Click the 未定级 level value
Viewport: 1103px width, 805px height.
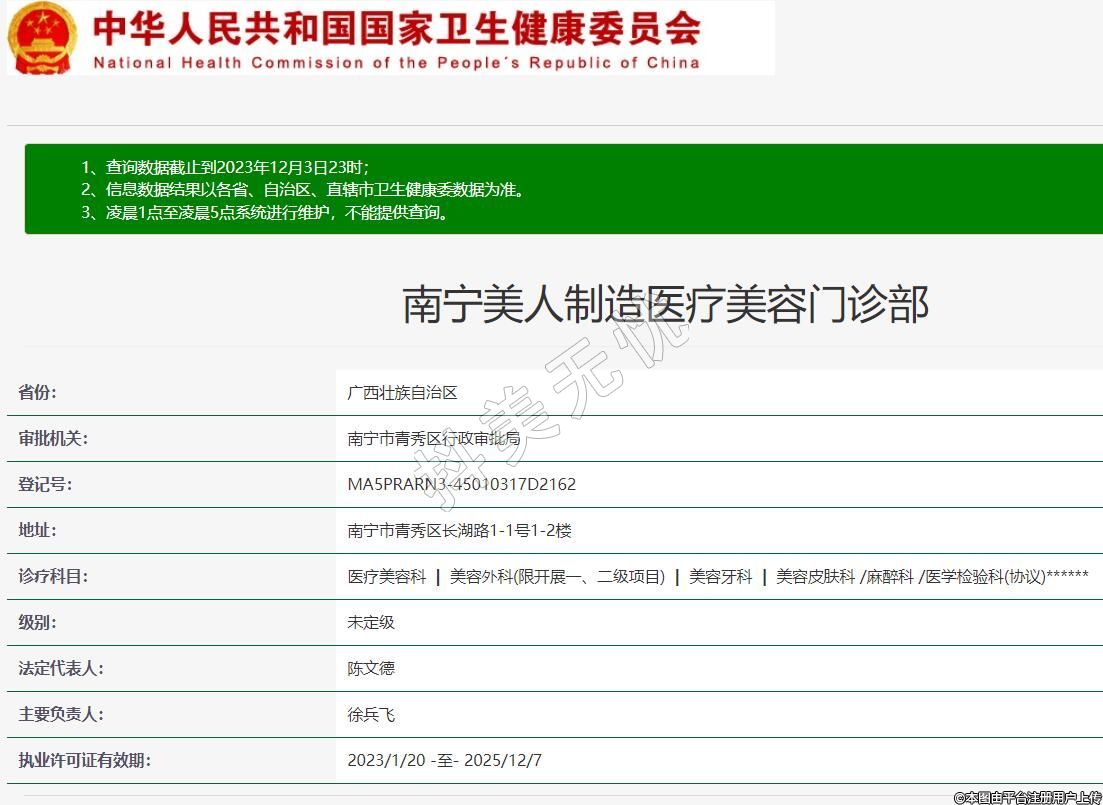tap(371, 622)
